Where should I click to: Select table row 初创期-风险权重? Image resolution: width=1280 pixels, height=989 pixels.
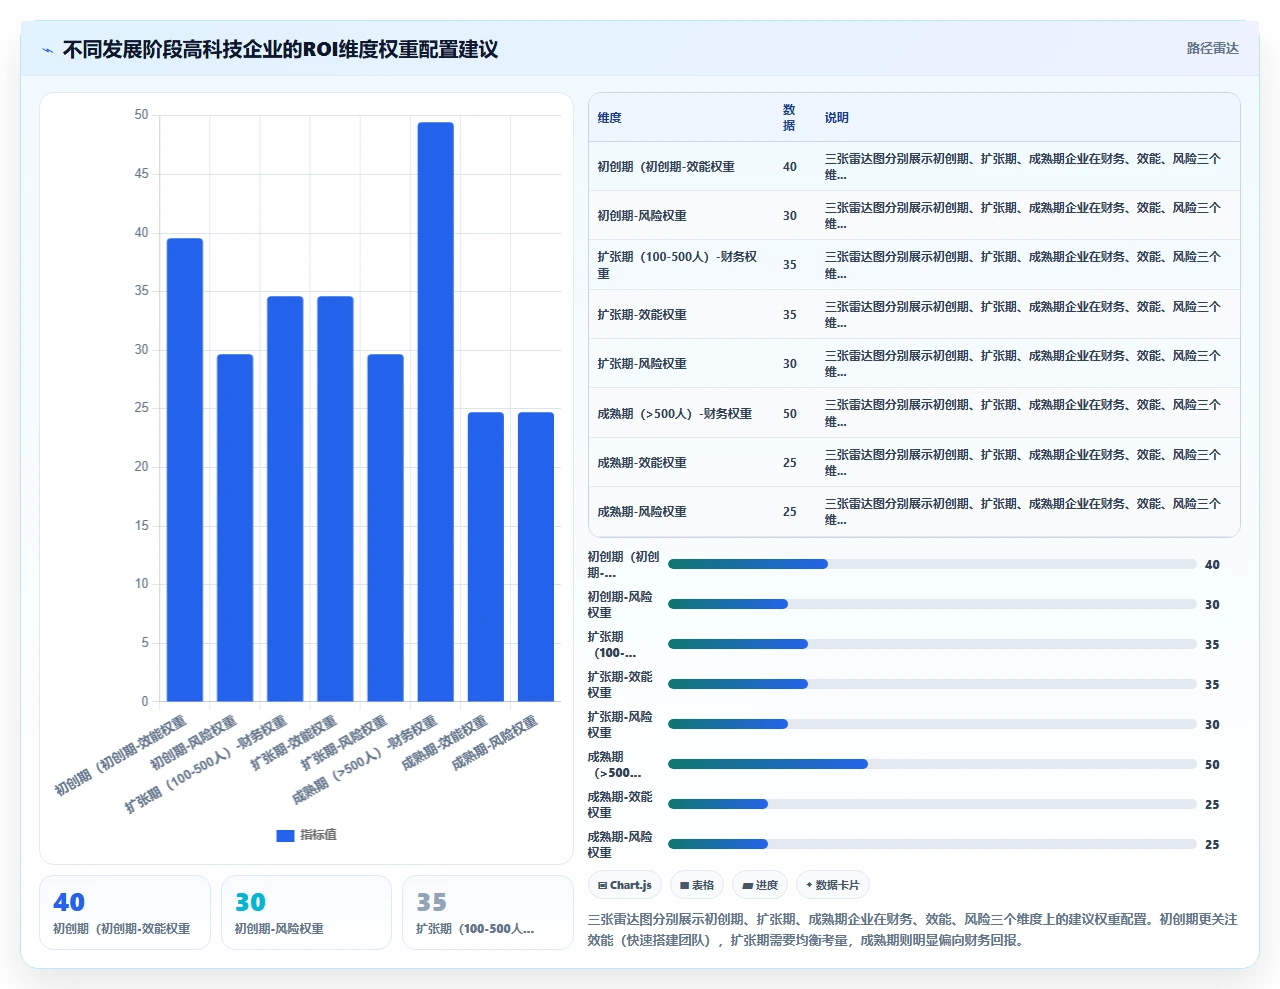[914, 215]
